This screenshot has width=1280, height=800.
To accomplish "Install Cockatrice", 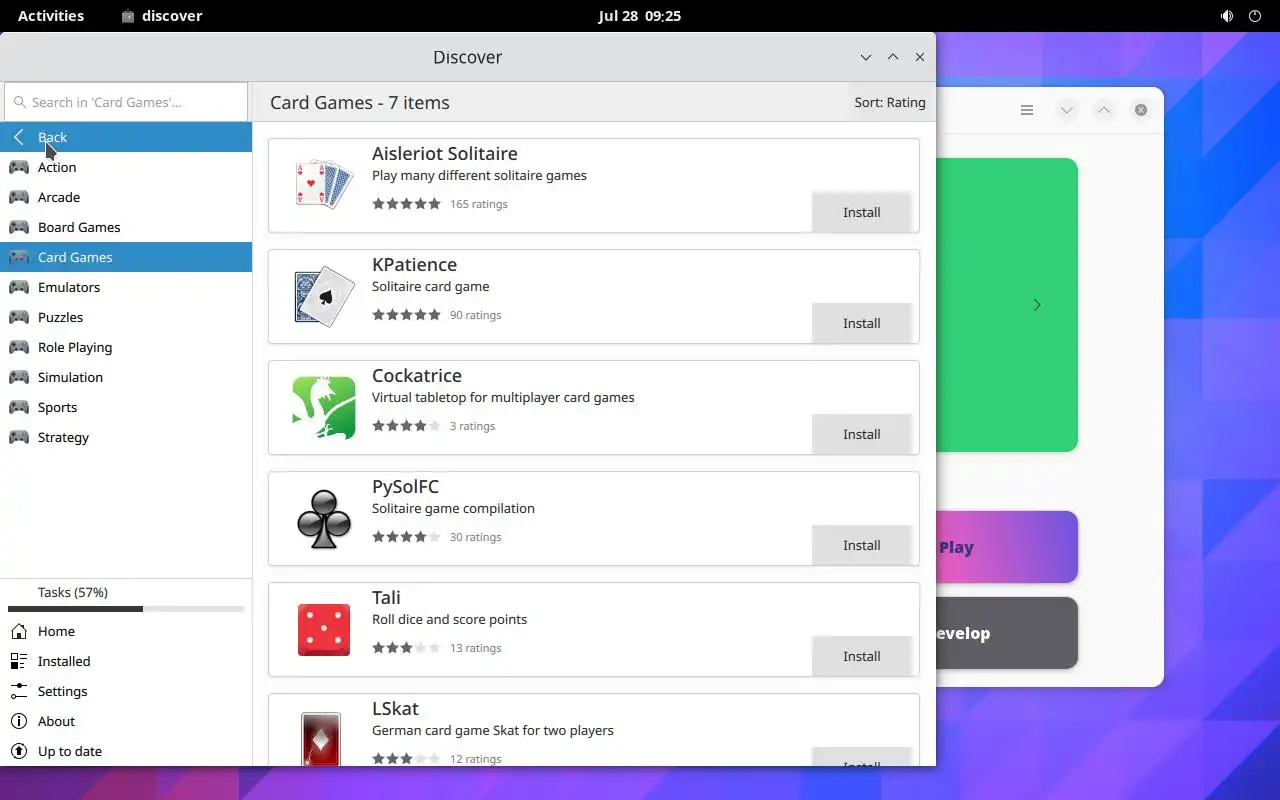I will point(861,434).
